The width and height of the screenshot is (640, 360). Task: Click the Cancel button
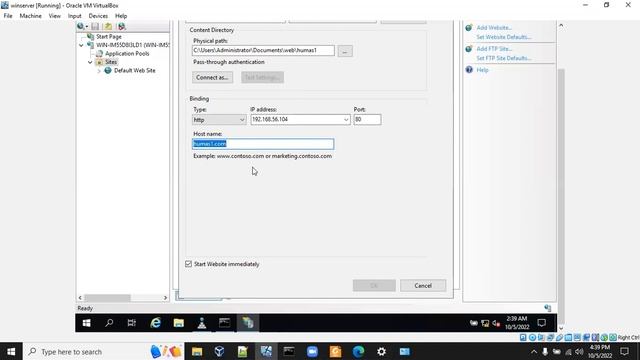coord(423,286)
